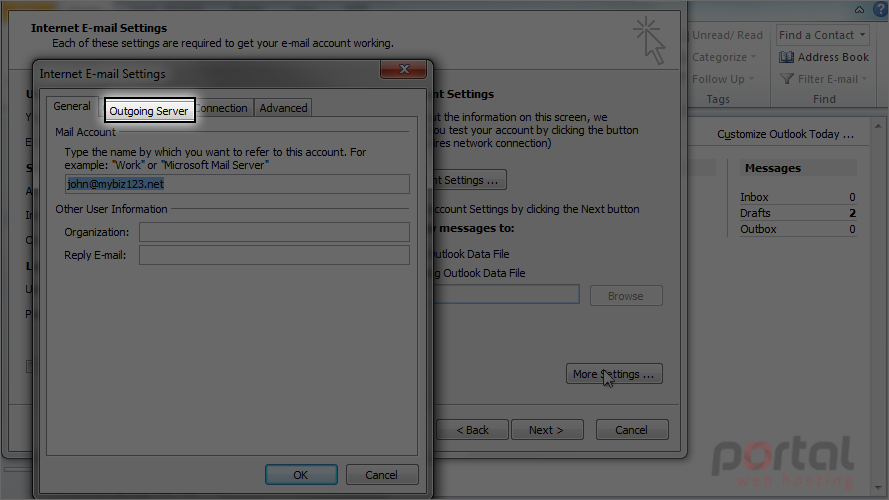Open the Help question mark icon
Viewport: 889px width, 500px height.
(x=880, y=9)
